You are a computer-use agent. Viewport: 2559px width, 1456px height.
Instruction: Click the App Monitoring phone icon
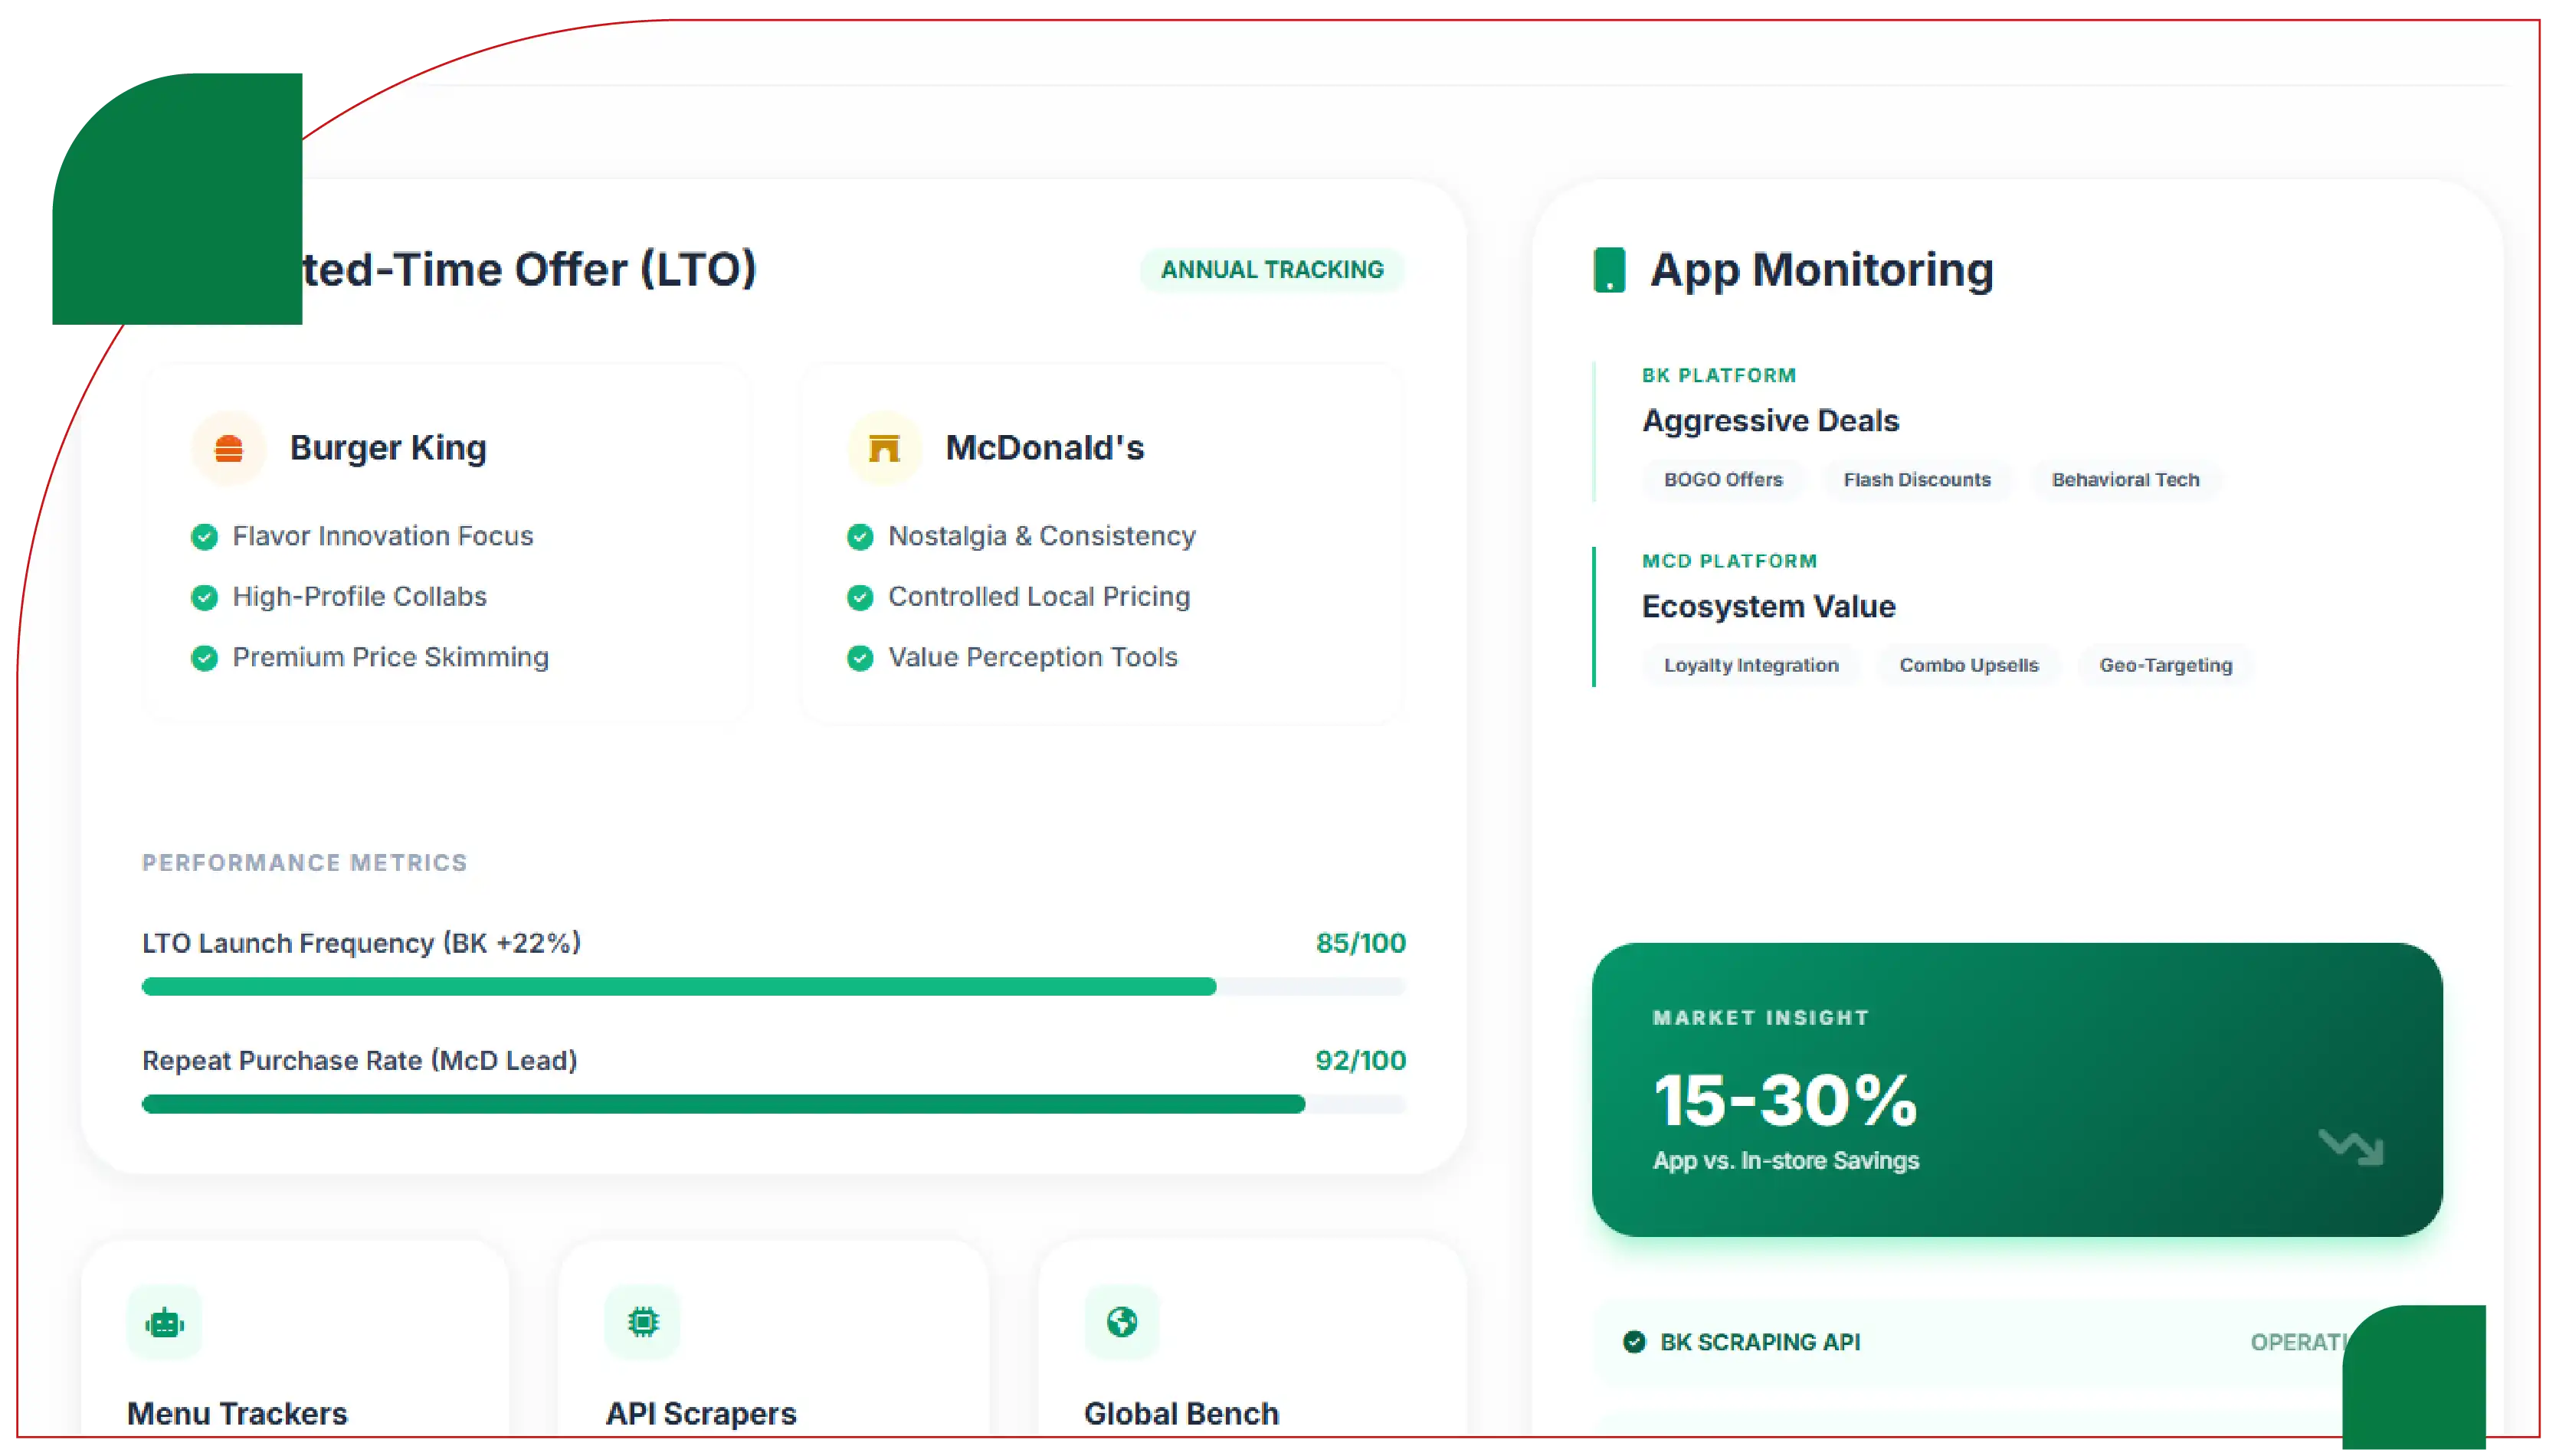pyautogui.click(x=1608, y=270)
